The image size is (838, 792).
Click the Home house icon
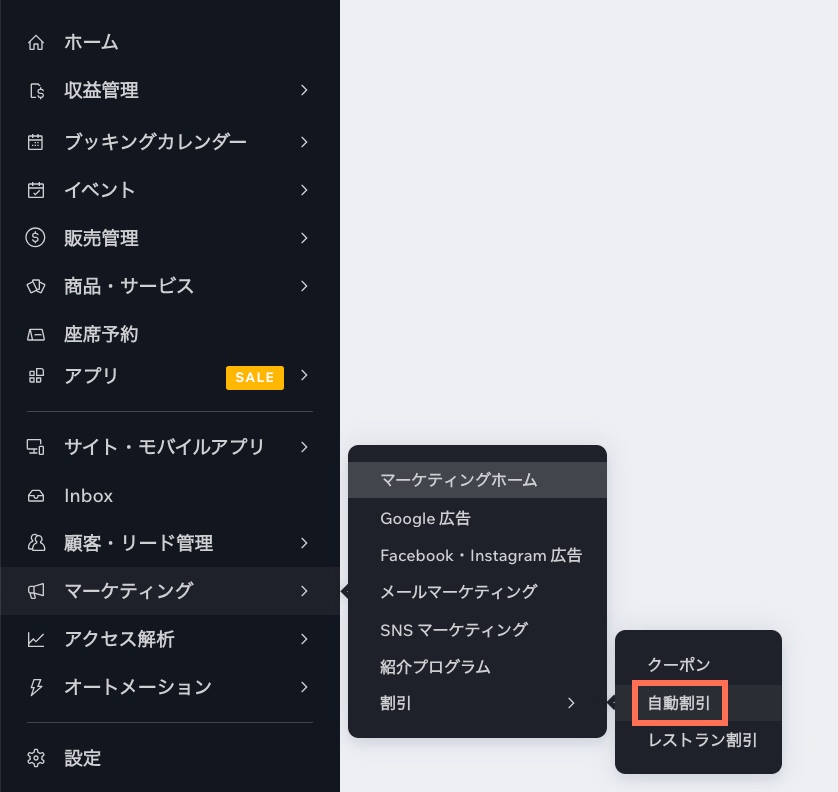pos(36,42)
